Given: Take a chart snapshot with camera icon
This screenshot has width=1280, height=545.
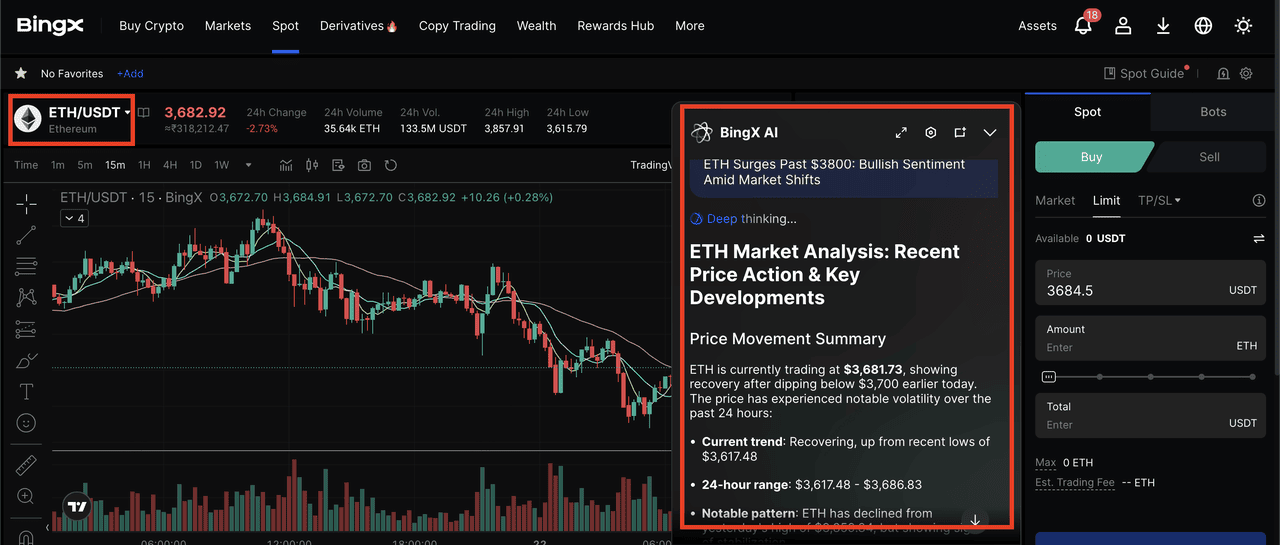Looking at the screenshot, I should coord(365,165).
